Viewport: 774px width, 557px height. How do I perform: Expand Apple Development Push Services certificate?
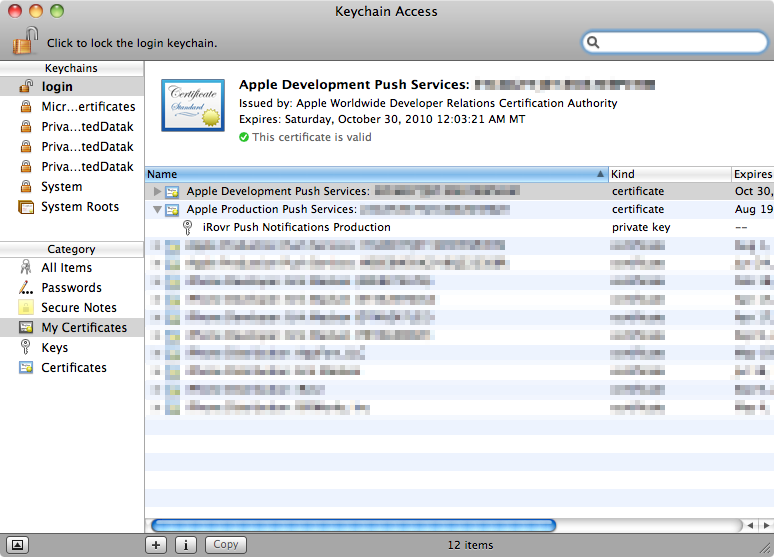click(x=157, y=191)
